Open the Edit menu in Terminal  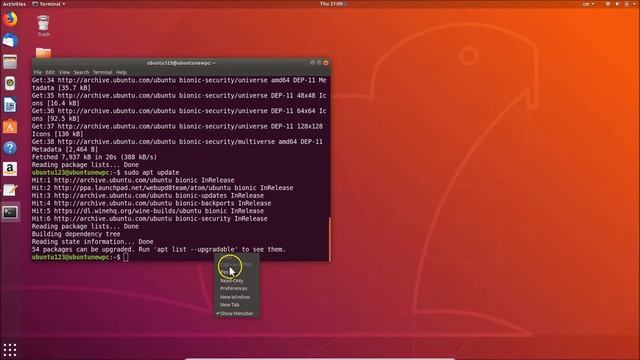pos(50,72)
